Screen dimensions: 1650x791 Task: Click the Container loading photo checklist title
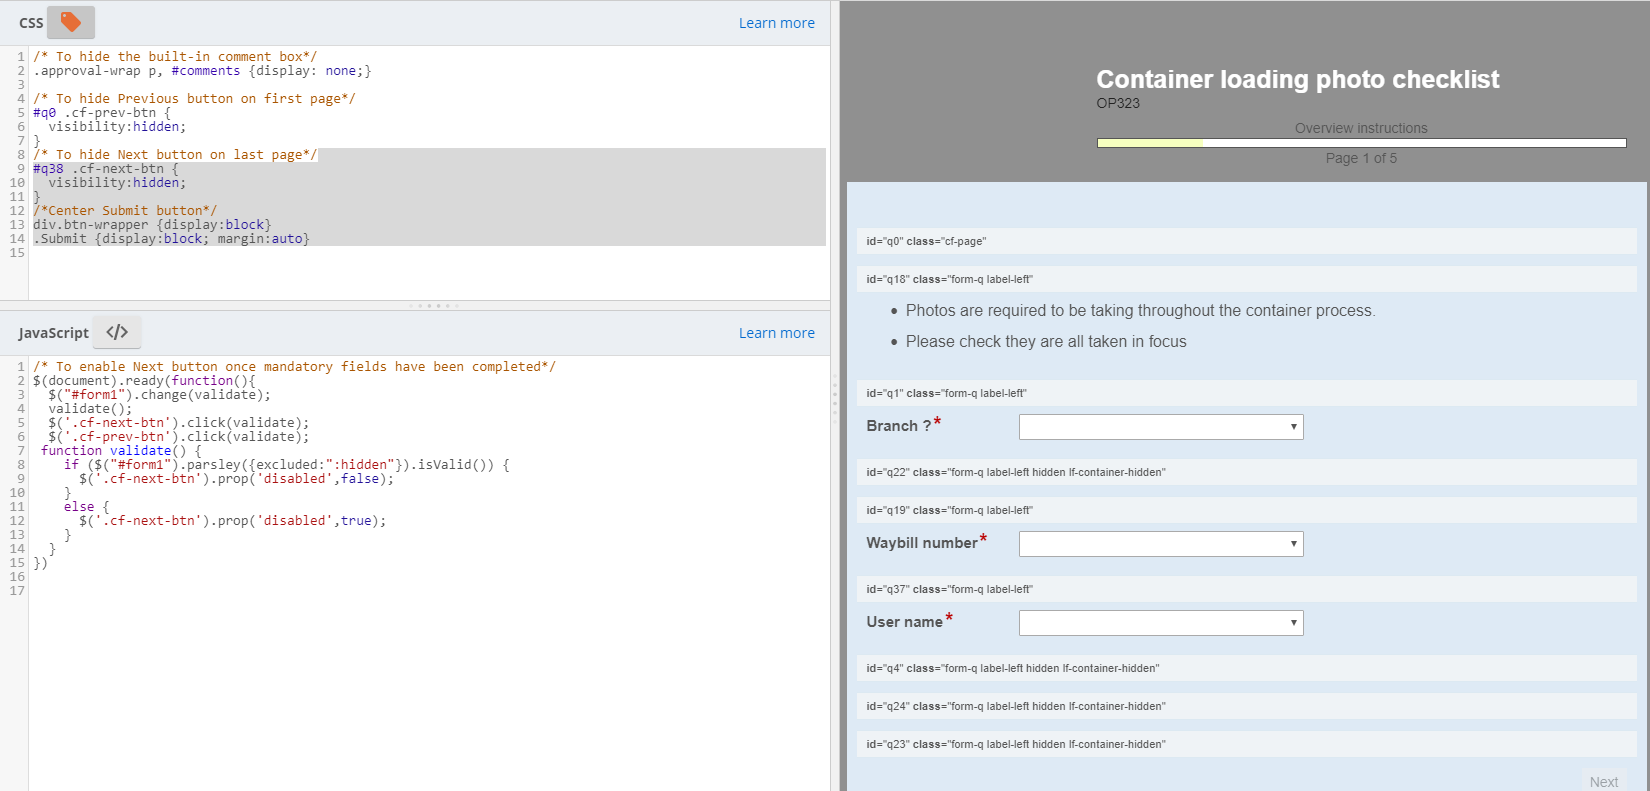pos(1297,80)
